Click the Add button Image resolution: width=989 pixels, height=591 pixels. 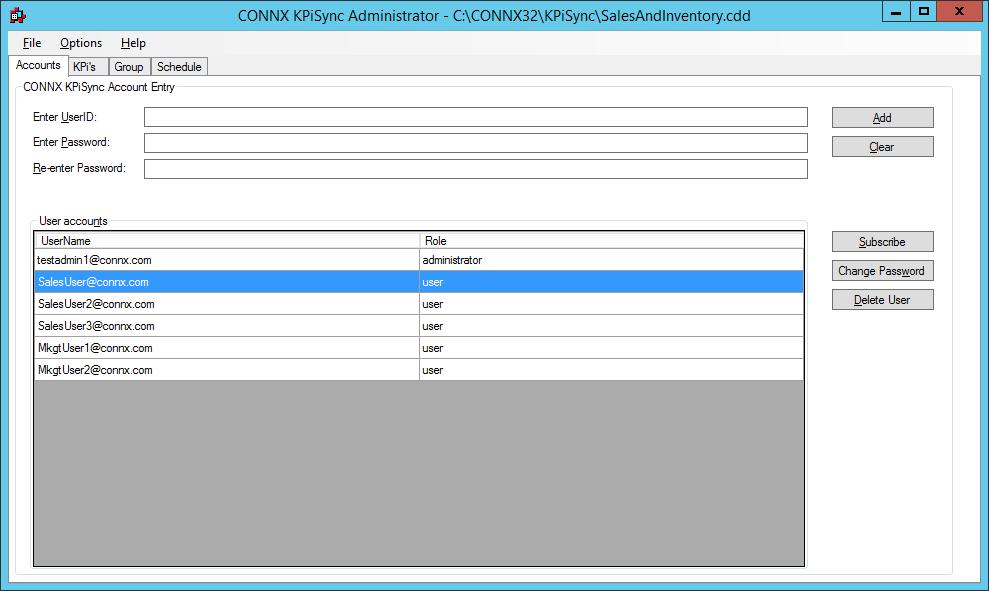coord(882,118)
